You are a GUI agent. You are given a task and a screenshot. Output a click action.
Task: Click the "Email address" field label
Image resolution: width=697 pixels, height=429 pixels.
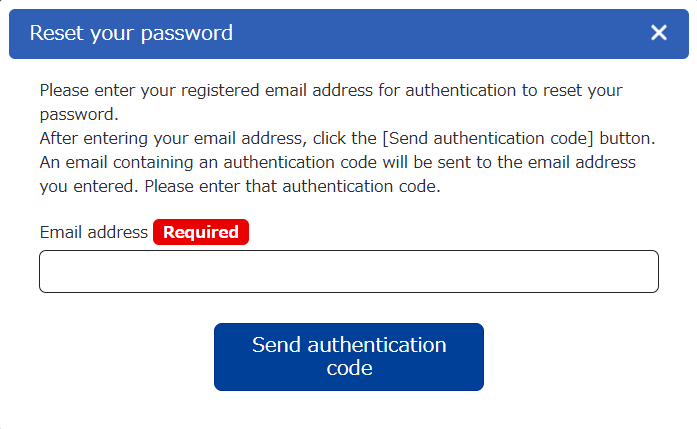click(94, 232)
